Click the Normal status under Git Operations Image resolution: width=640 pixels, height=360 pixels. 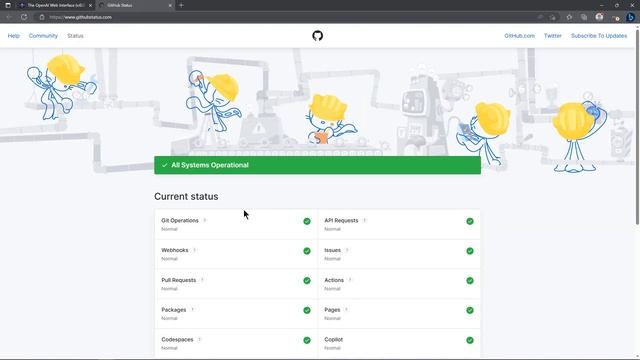click(169, 229)
